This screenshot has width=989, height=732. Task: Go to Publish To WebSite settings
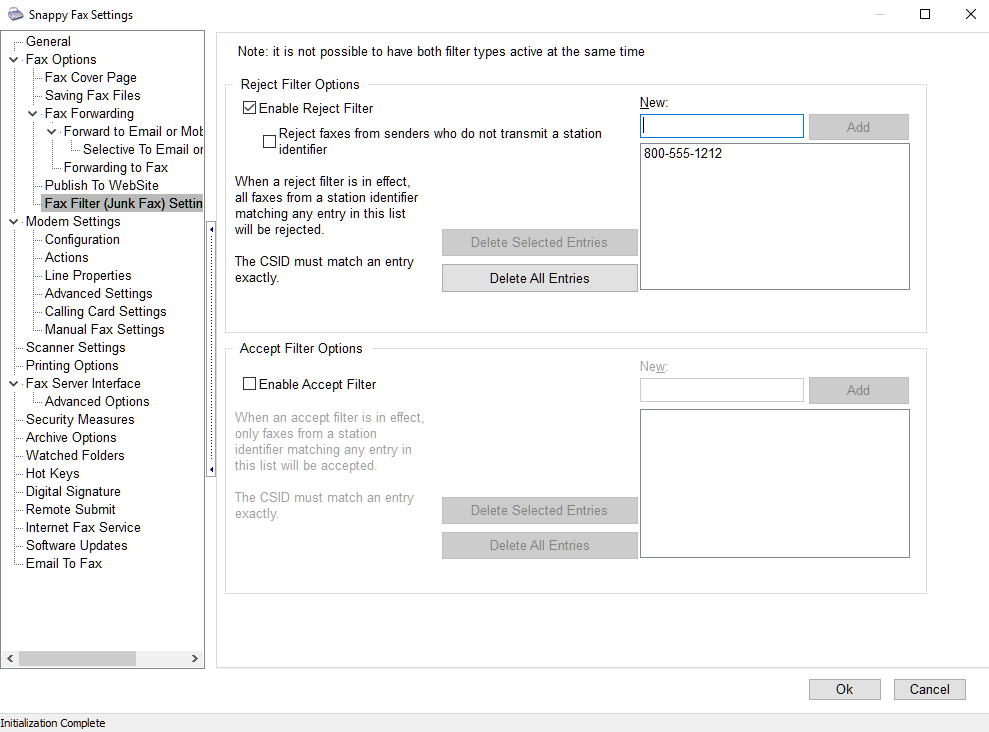coord(101,186)
